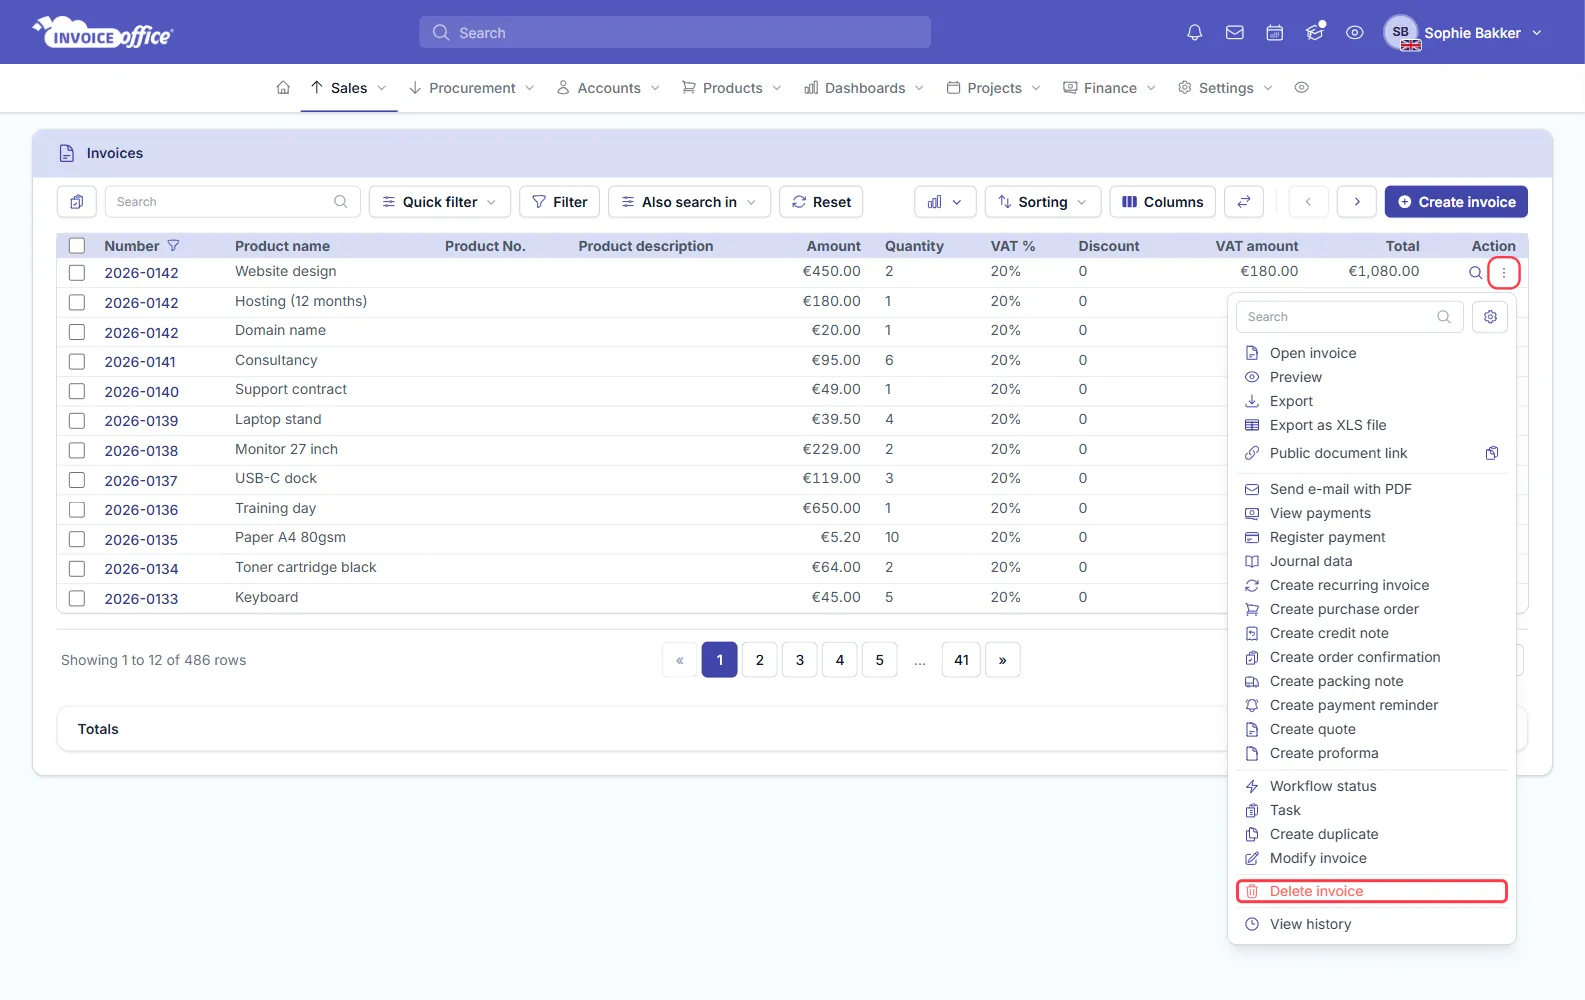1585x1000 pixels.
Task: Click the action menu Search field
Action: click(x=1350, y=317)
